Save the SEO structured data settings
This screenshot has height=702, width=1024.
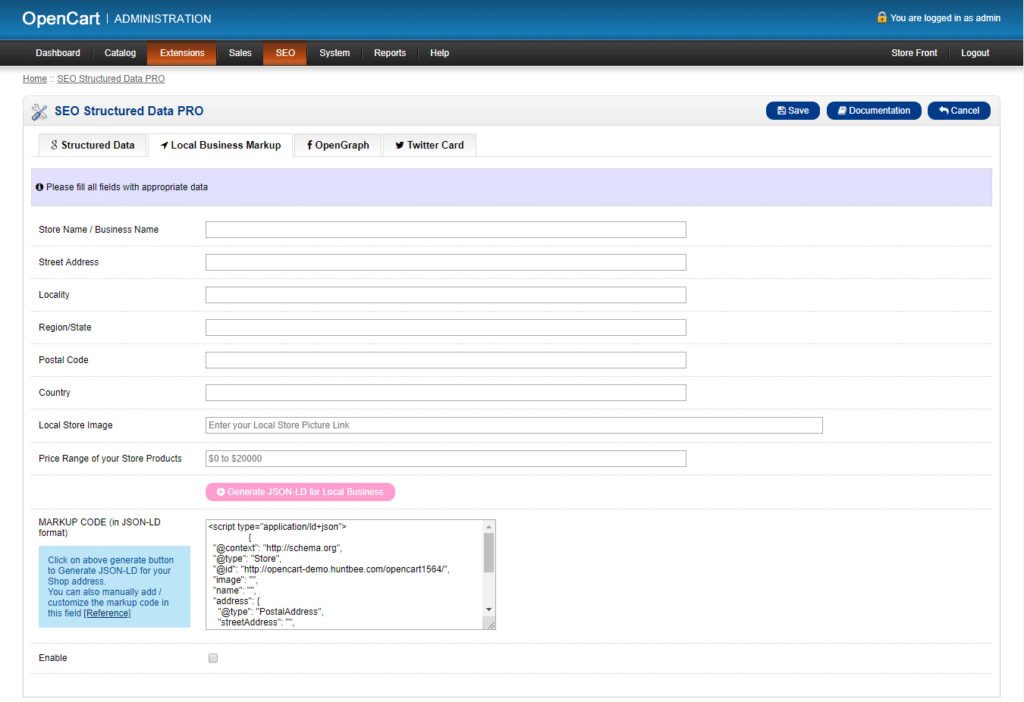793,111
